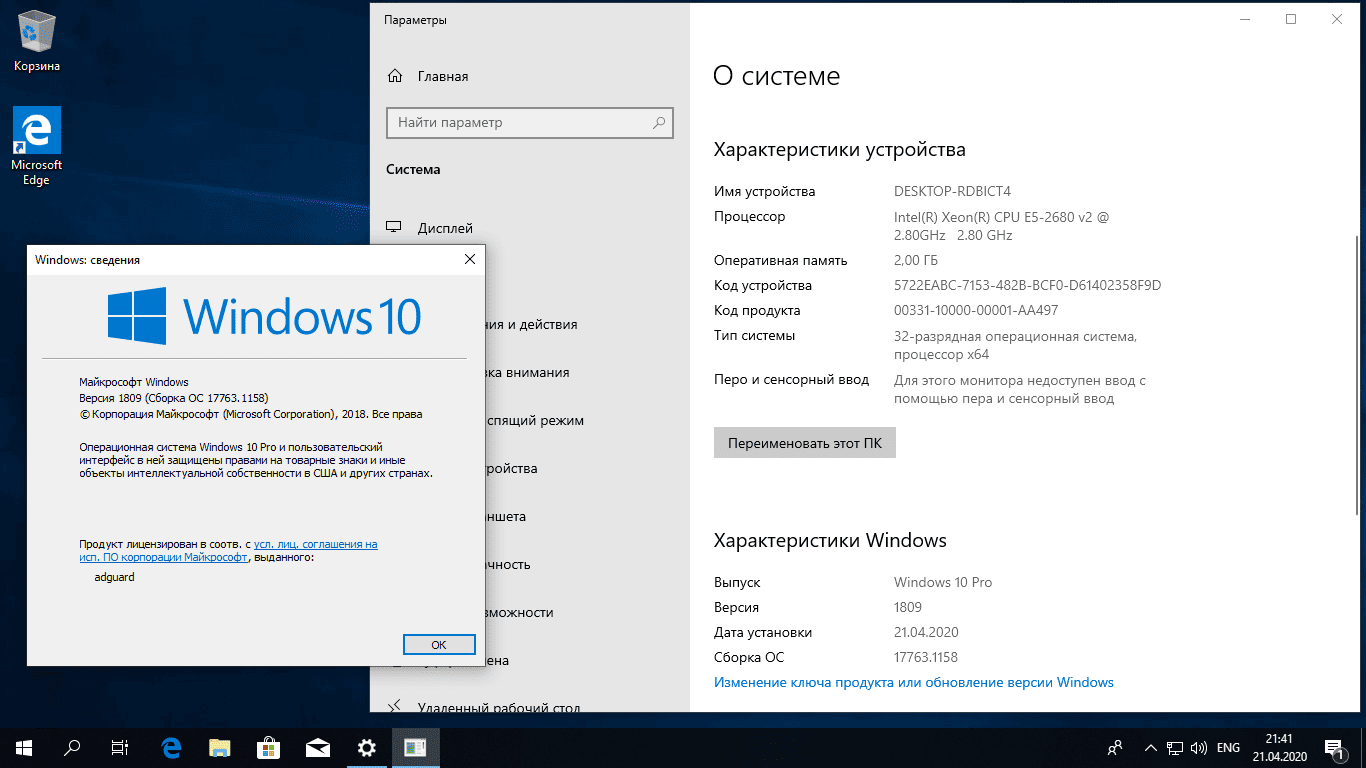The height and width of the screenshot is (768, 1366).
Task: Open File Explorer from the taskbar
Action: click(220, 747)
